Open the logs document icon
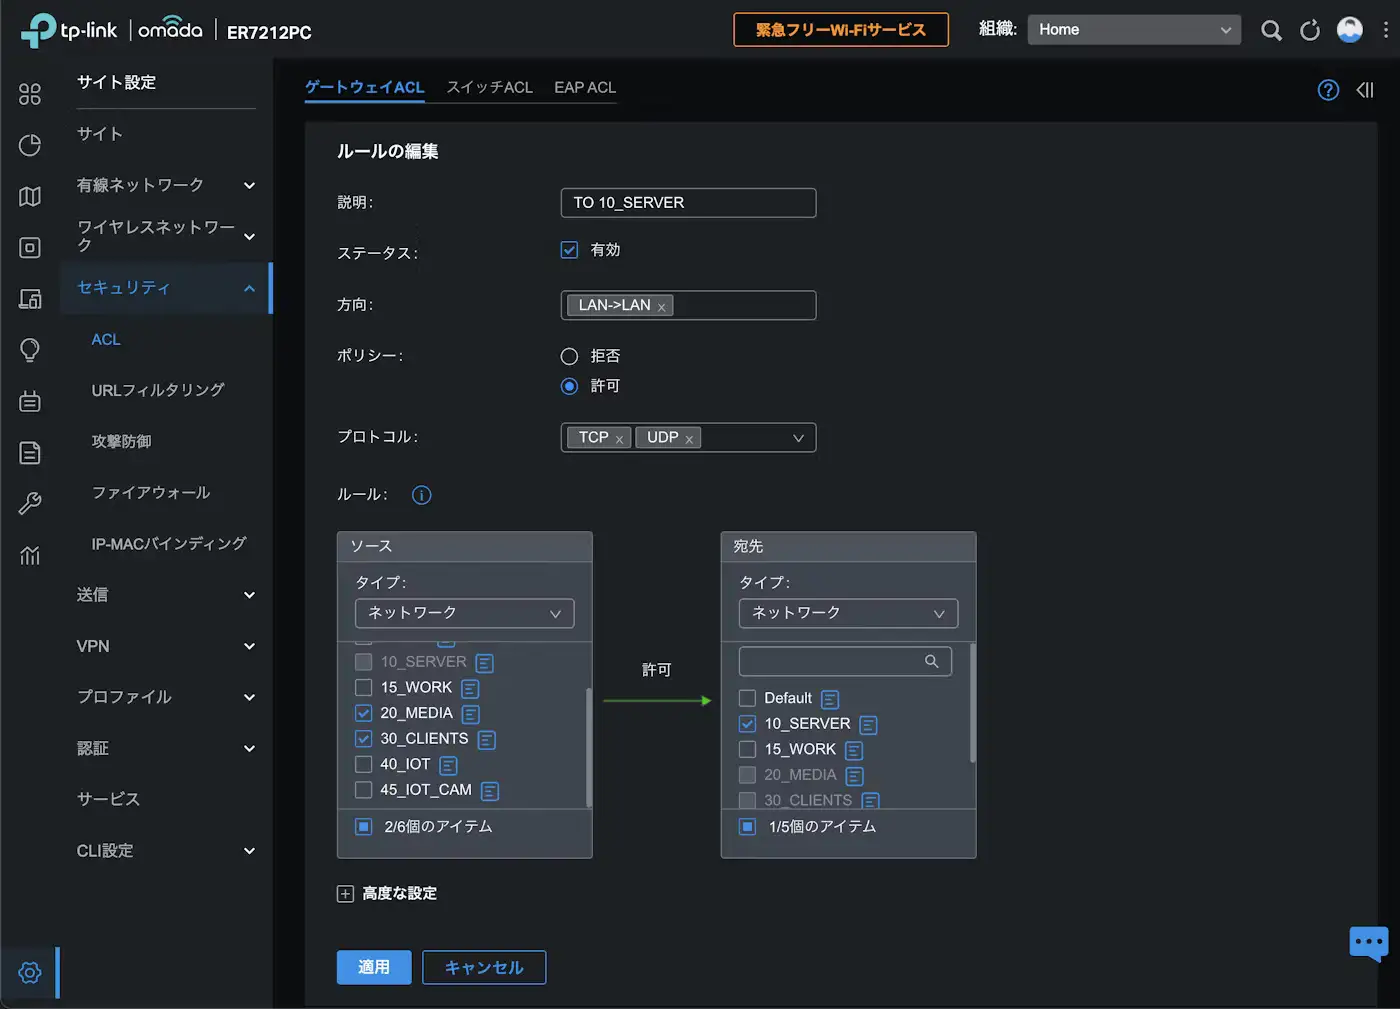 click(30, 452)
